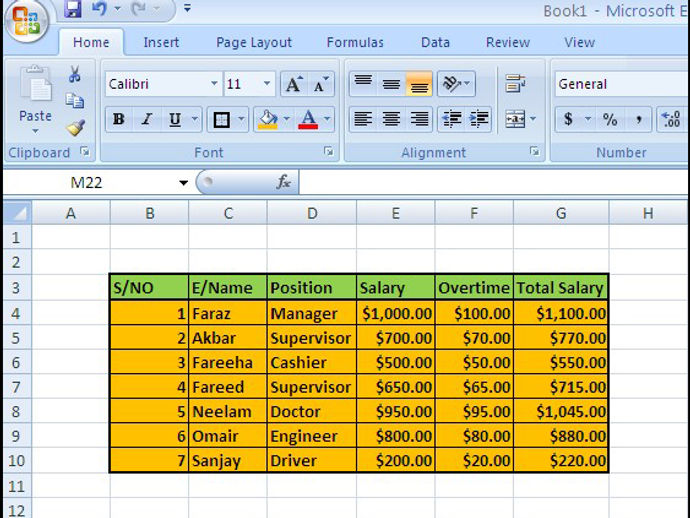This screenshot has height=518, width=690.
Task: Toggle Top Align for cells
Action: click(363, 84)
